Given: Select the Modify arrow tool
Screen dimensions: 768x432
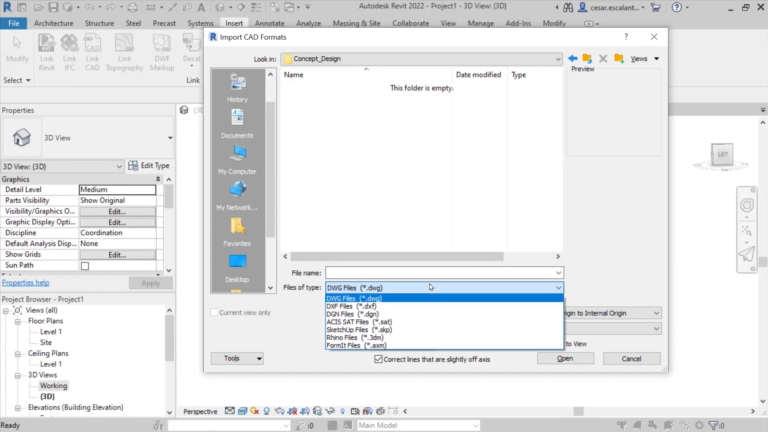Looking at the screenshot, I should (x=17, y=49).
